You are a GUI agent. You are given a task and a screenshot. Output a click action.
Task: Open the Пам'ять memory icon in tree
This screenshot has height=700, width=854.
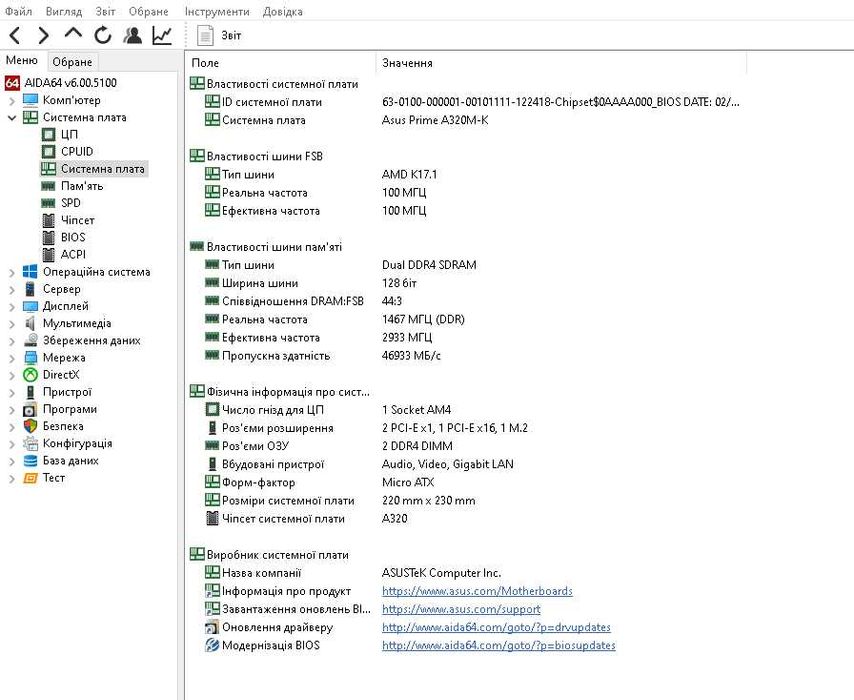tap(48, 186)
